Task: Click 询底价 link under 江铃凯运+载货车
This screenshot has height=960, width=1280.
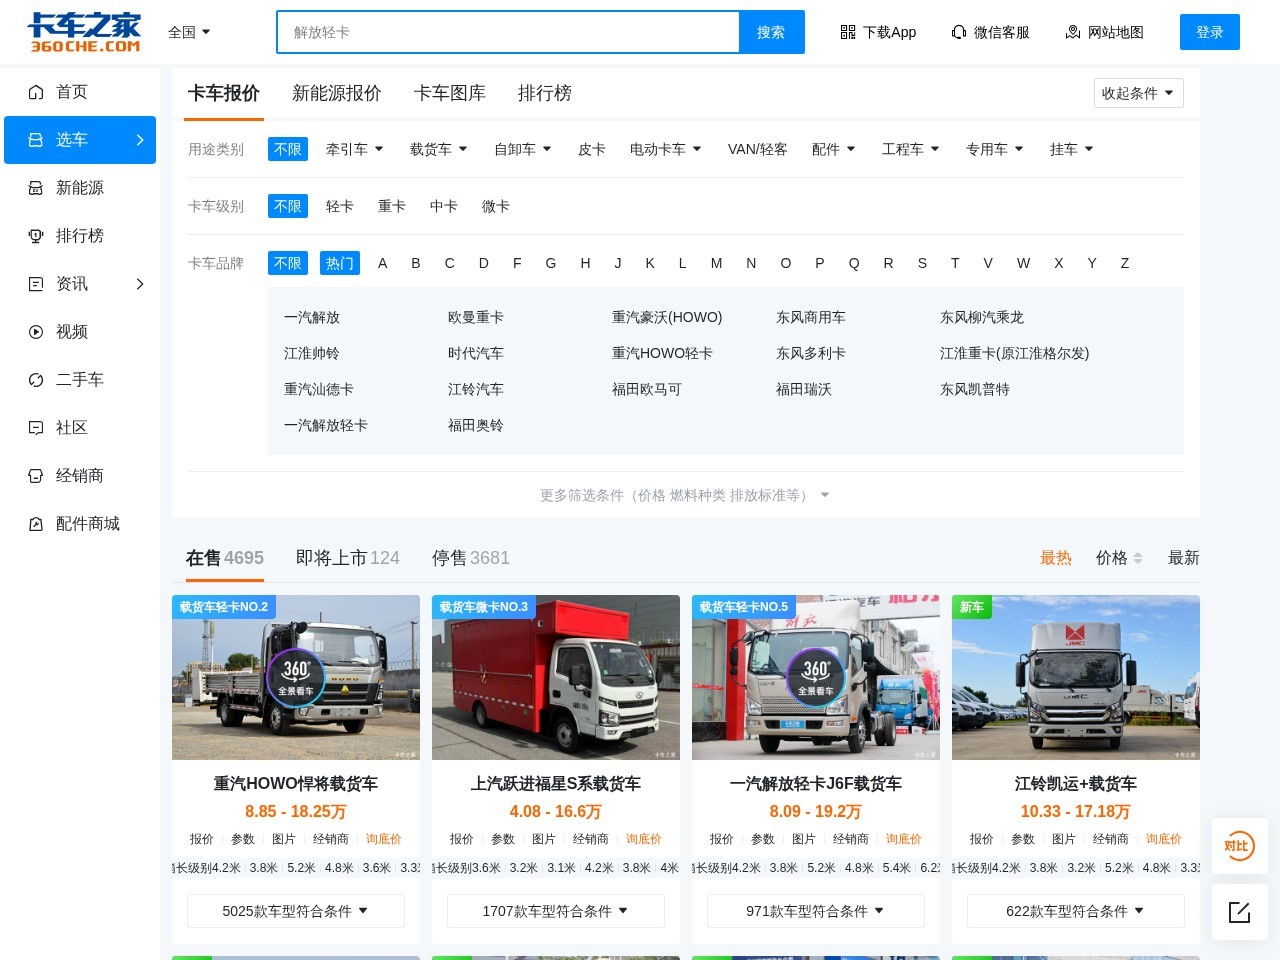Action: pos(1163,839)
